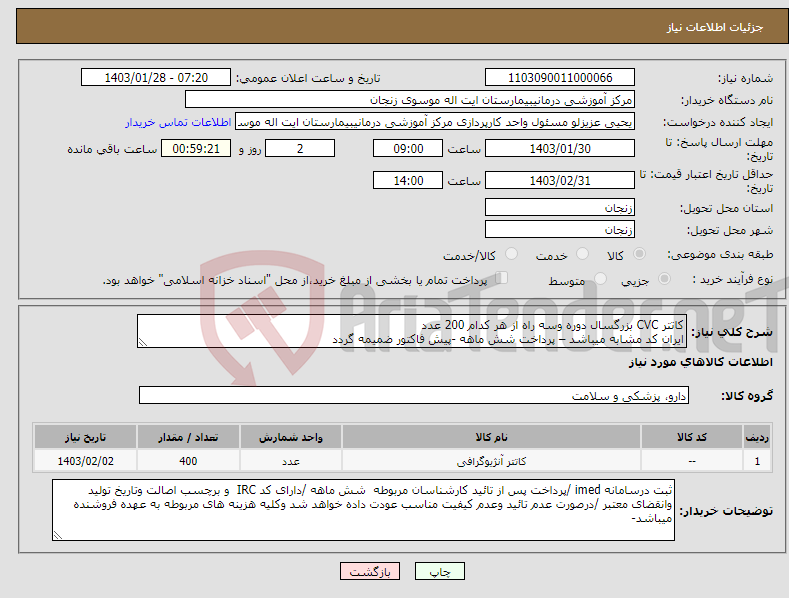
Task: Click the ردیف column header
Action: point(757,437)
